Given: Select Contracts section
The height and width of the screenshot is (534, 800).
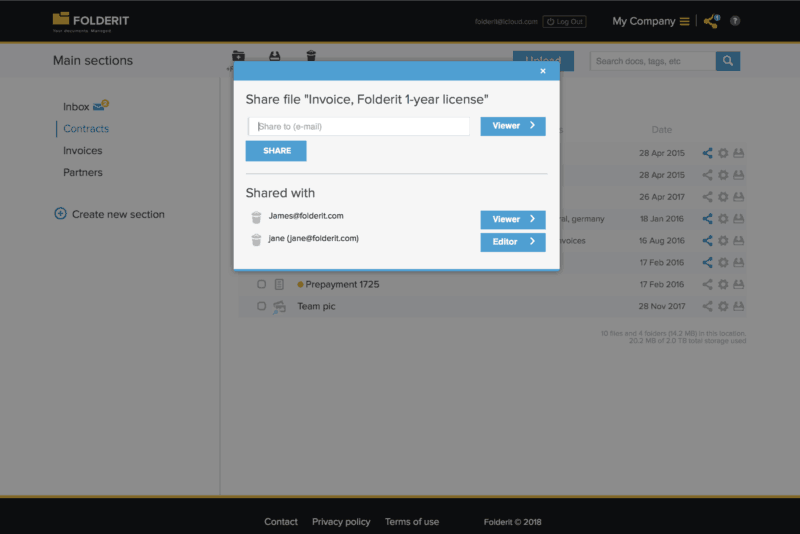Looking at the screenshot, I should [86, 129].
